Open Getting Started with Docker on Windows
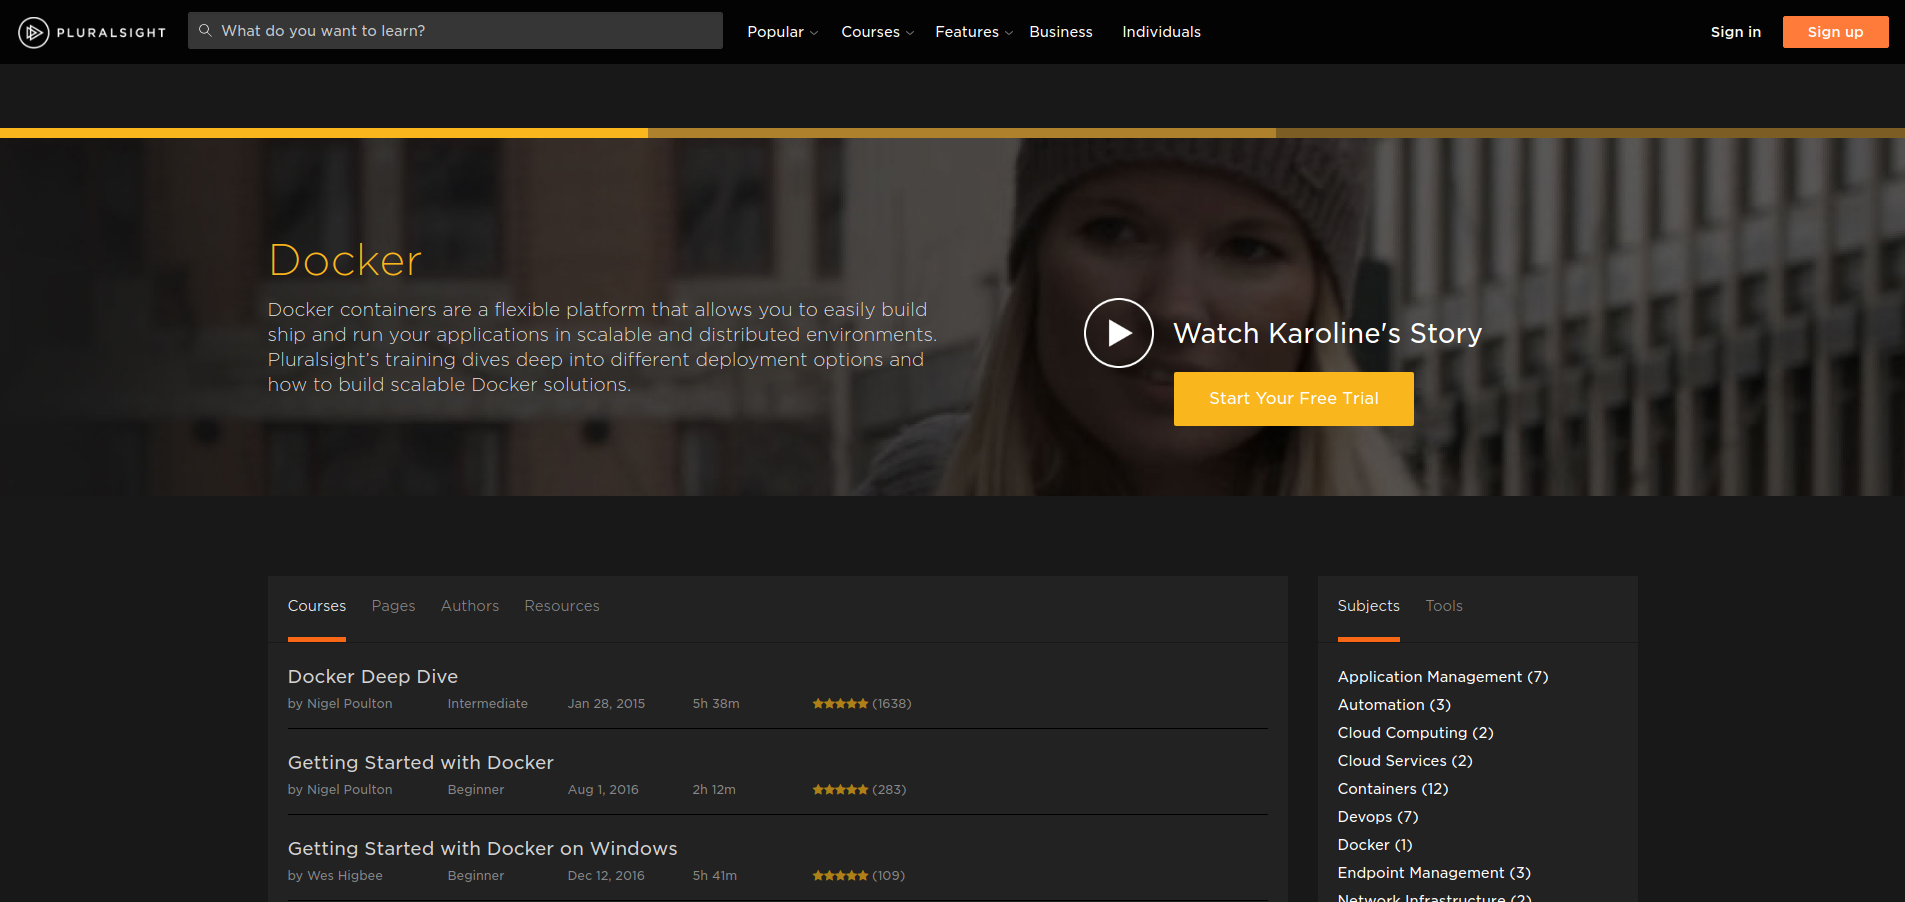 [x=483, y=849]
